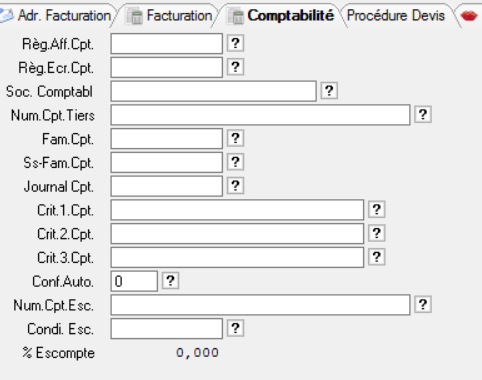Click the Num.Cpt.Tiers lookup question mark
Image resolution: width=482 pixels, height=380 pixels.
[423, 115]
